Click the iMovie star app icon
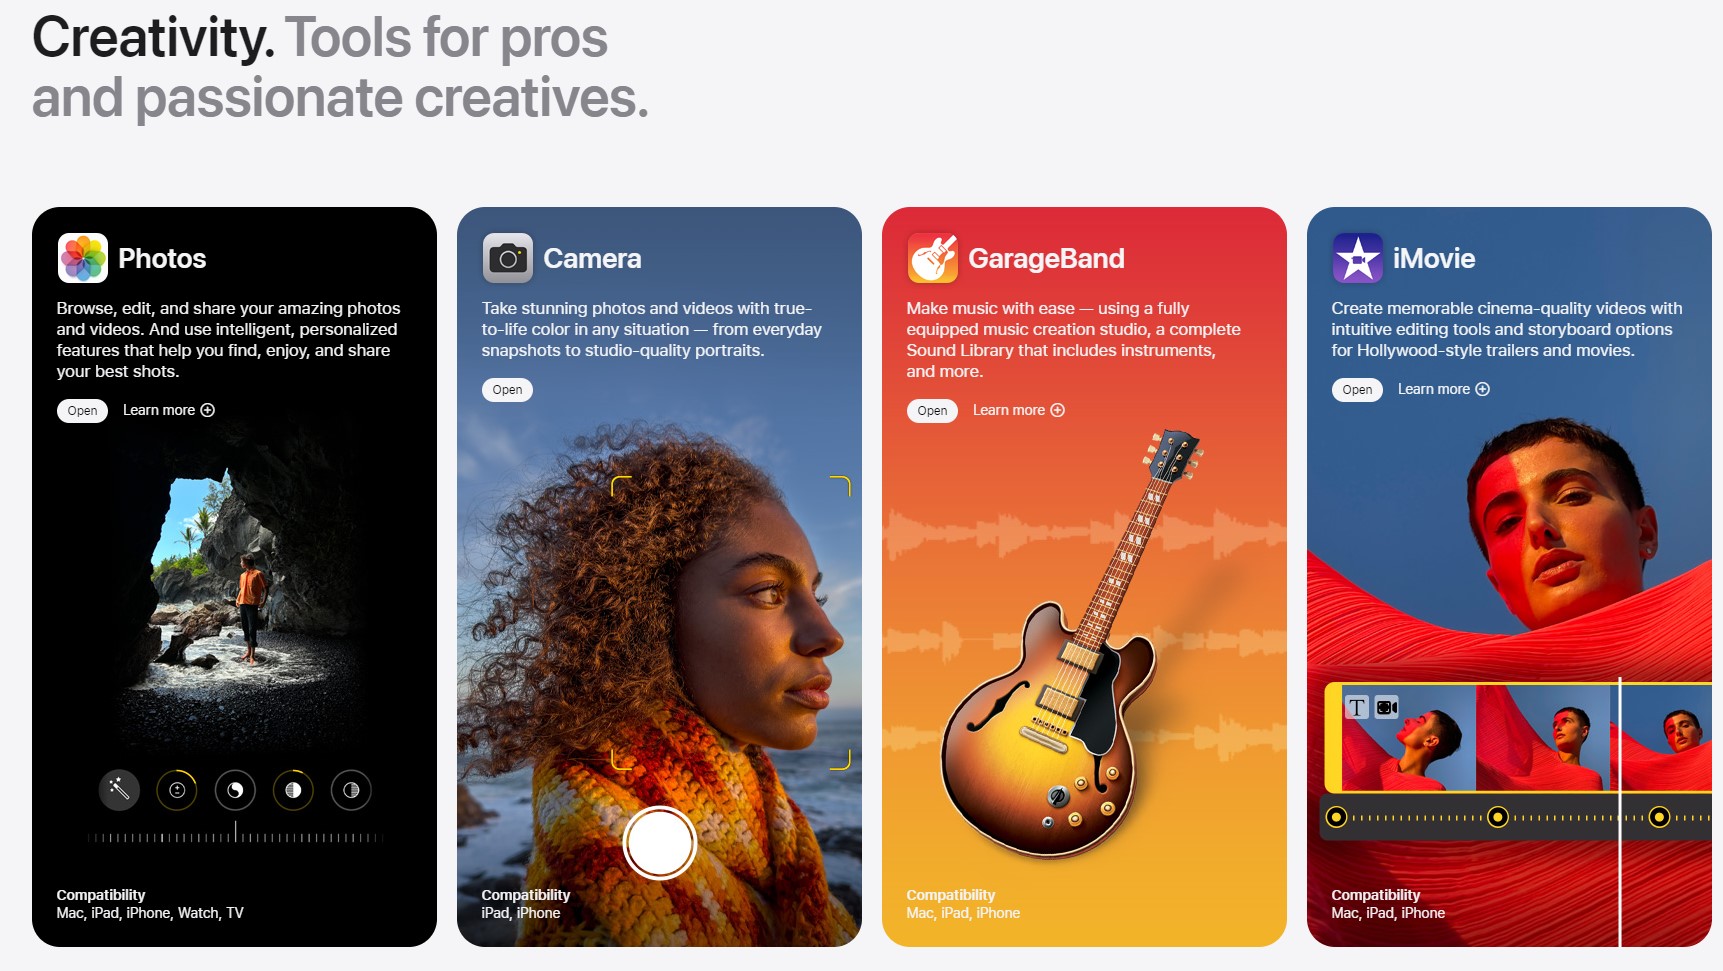The image size is (1723, 971). click(x=1358, y=258)
